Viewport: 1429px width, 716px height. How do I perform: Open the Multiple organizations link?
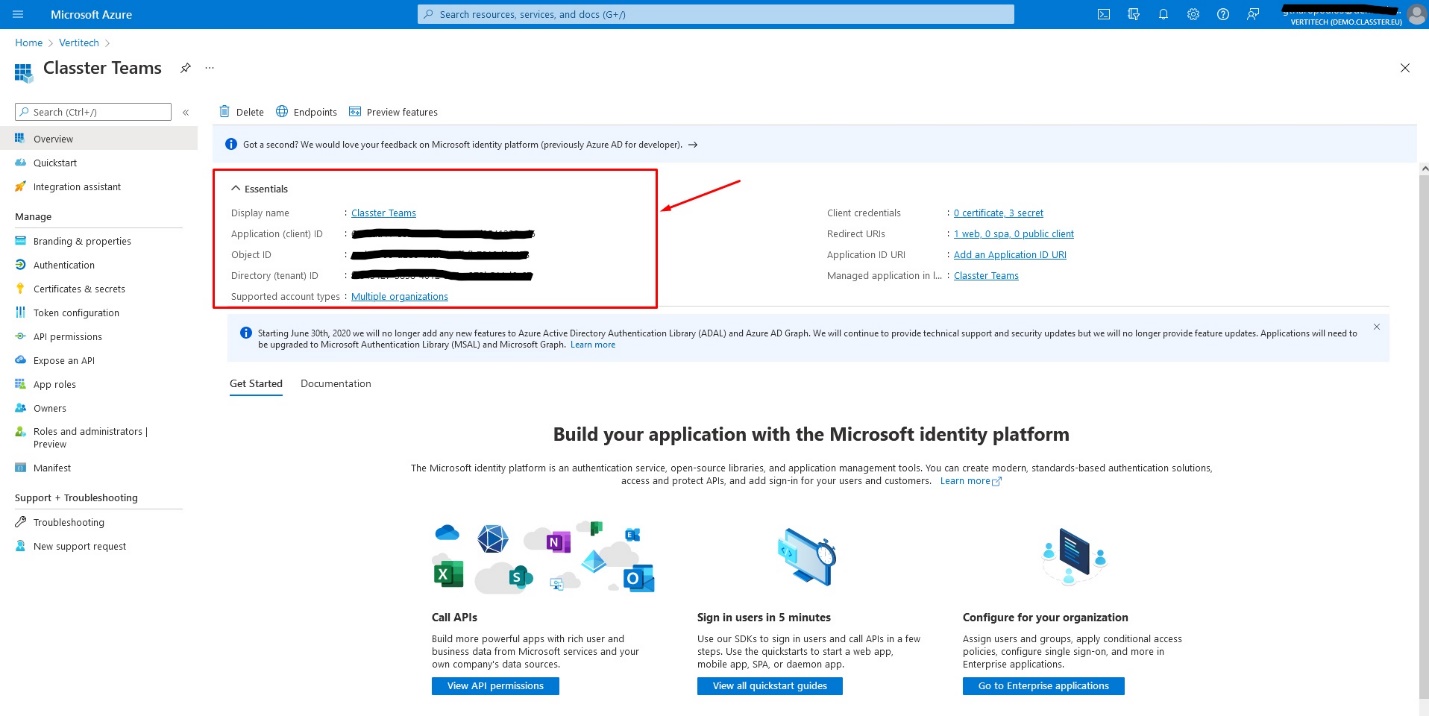coord(399,297)
